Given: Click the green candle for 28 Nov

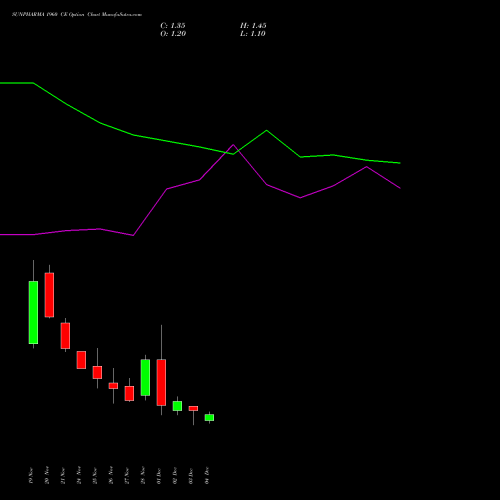Looking at the screenshot, I should pyautogui.click(x=145, y=377).
